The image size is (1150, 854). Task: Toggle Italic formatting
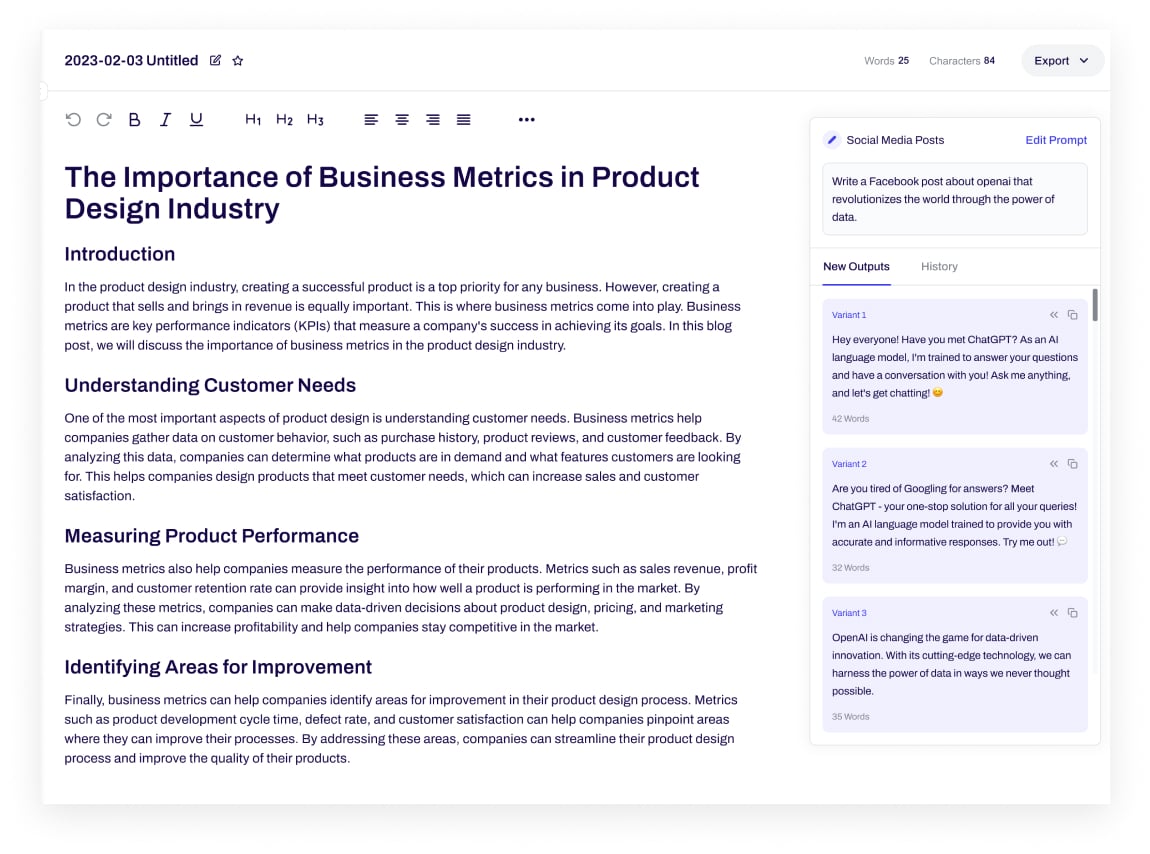click(x=165, y=120)
